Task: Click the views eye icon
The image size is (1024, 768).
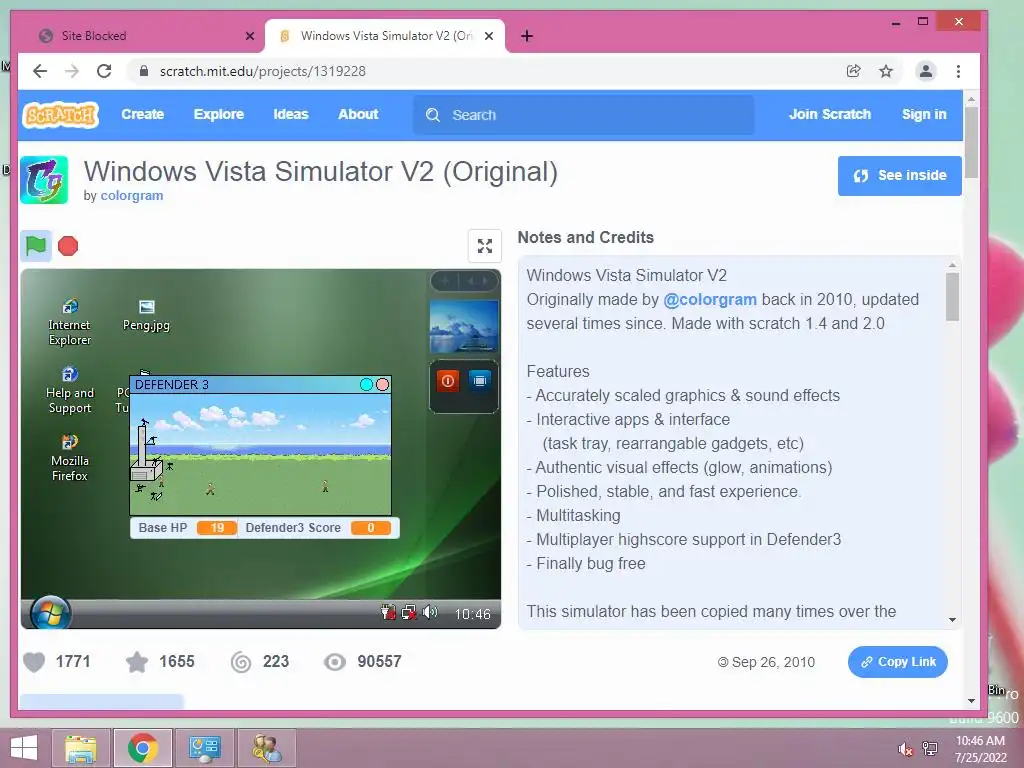Action: click(x=335, y=662)
